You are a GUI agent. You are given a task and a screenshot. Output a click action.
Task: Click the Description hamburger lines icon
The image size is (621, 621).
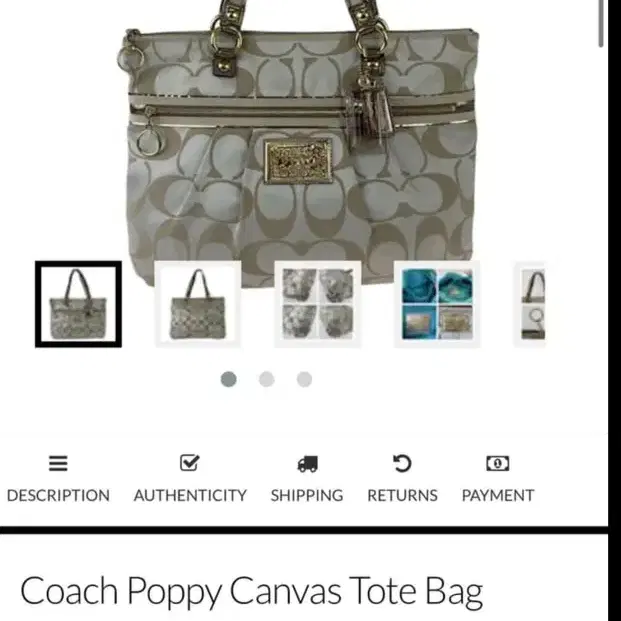[58, 463]
